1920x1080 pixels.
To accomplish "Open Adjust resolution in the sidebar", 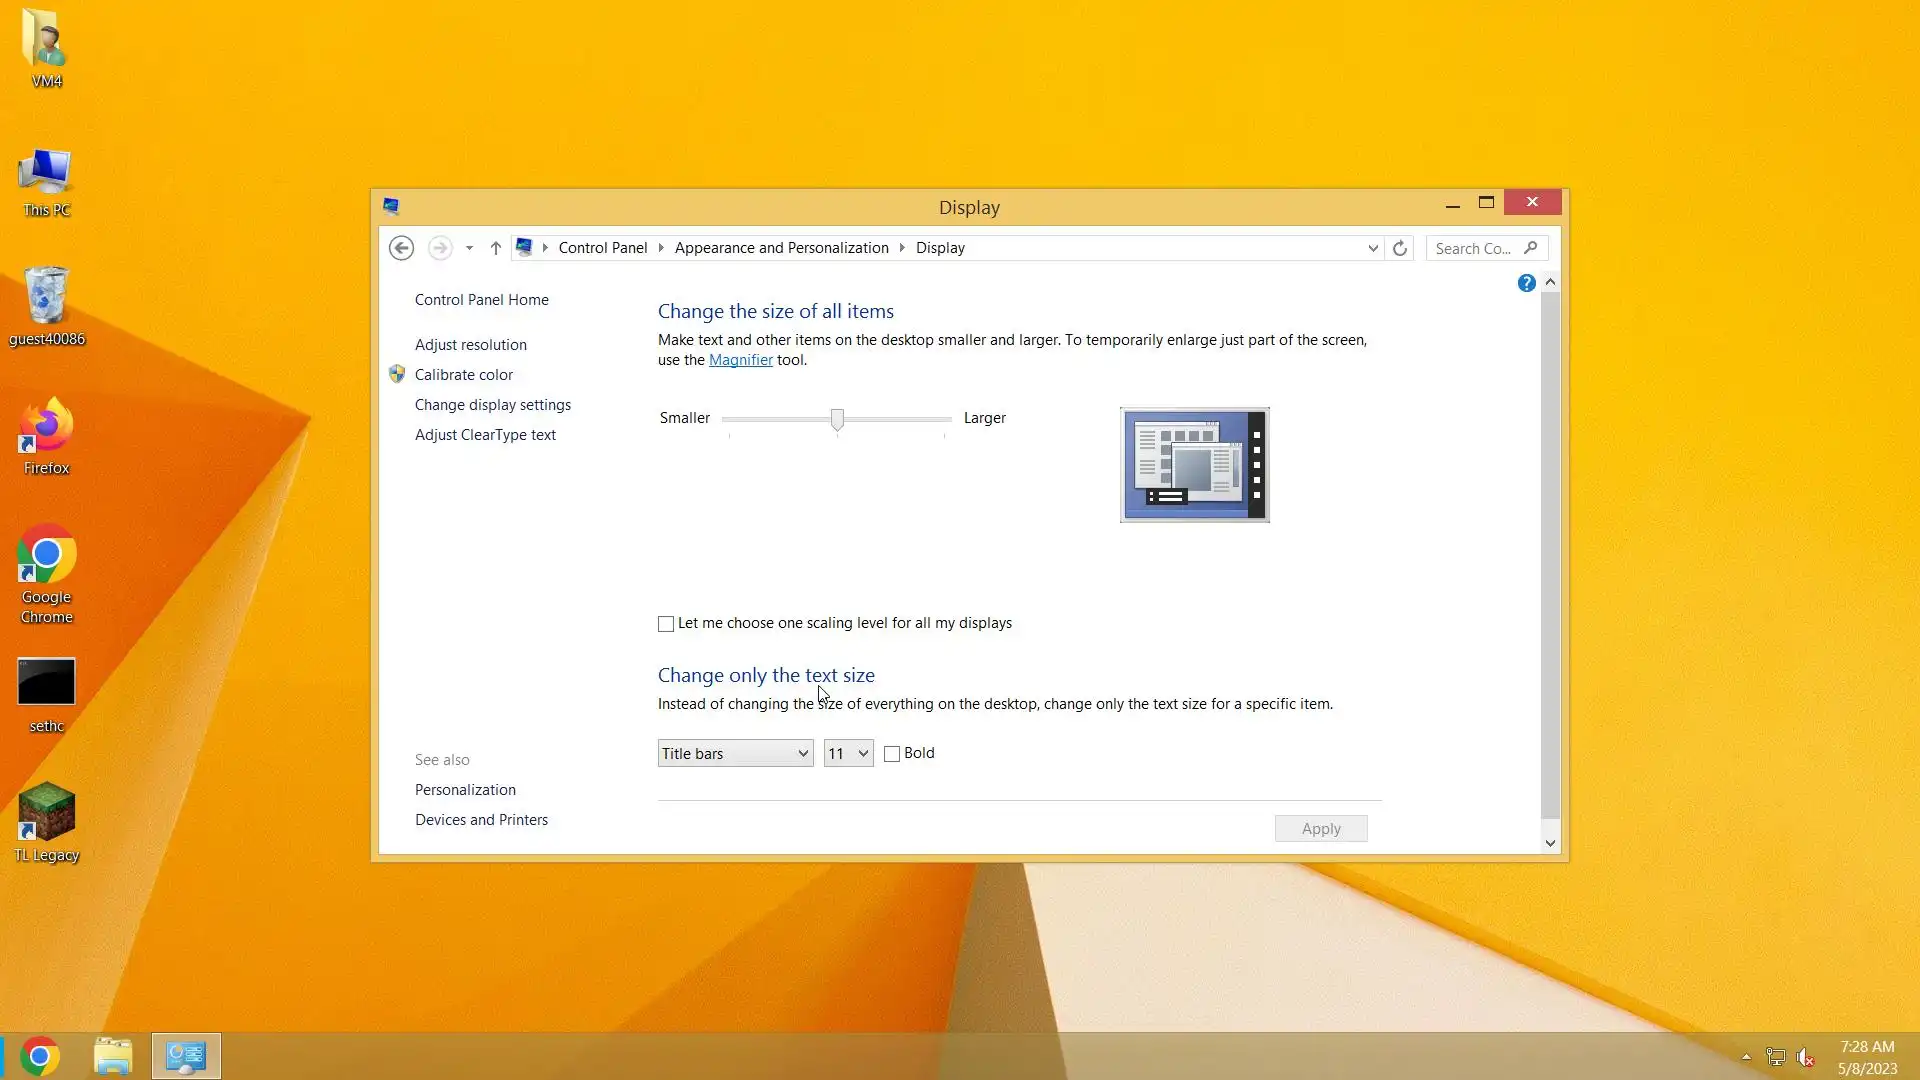I will (470, 345).
